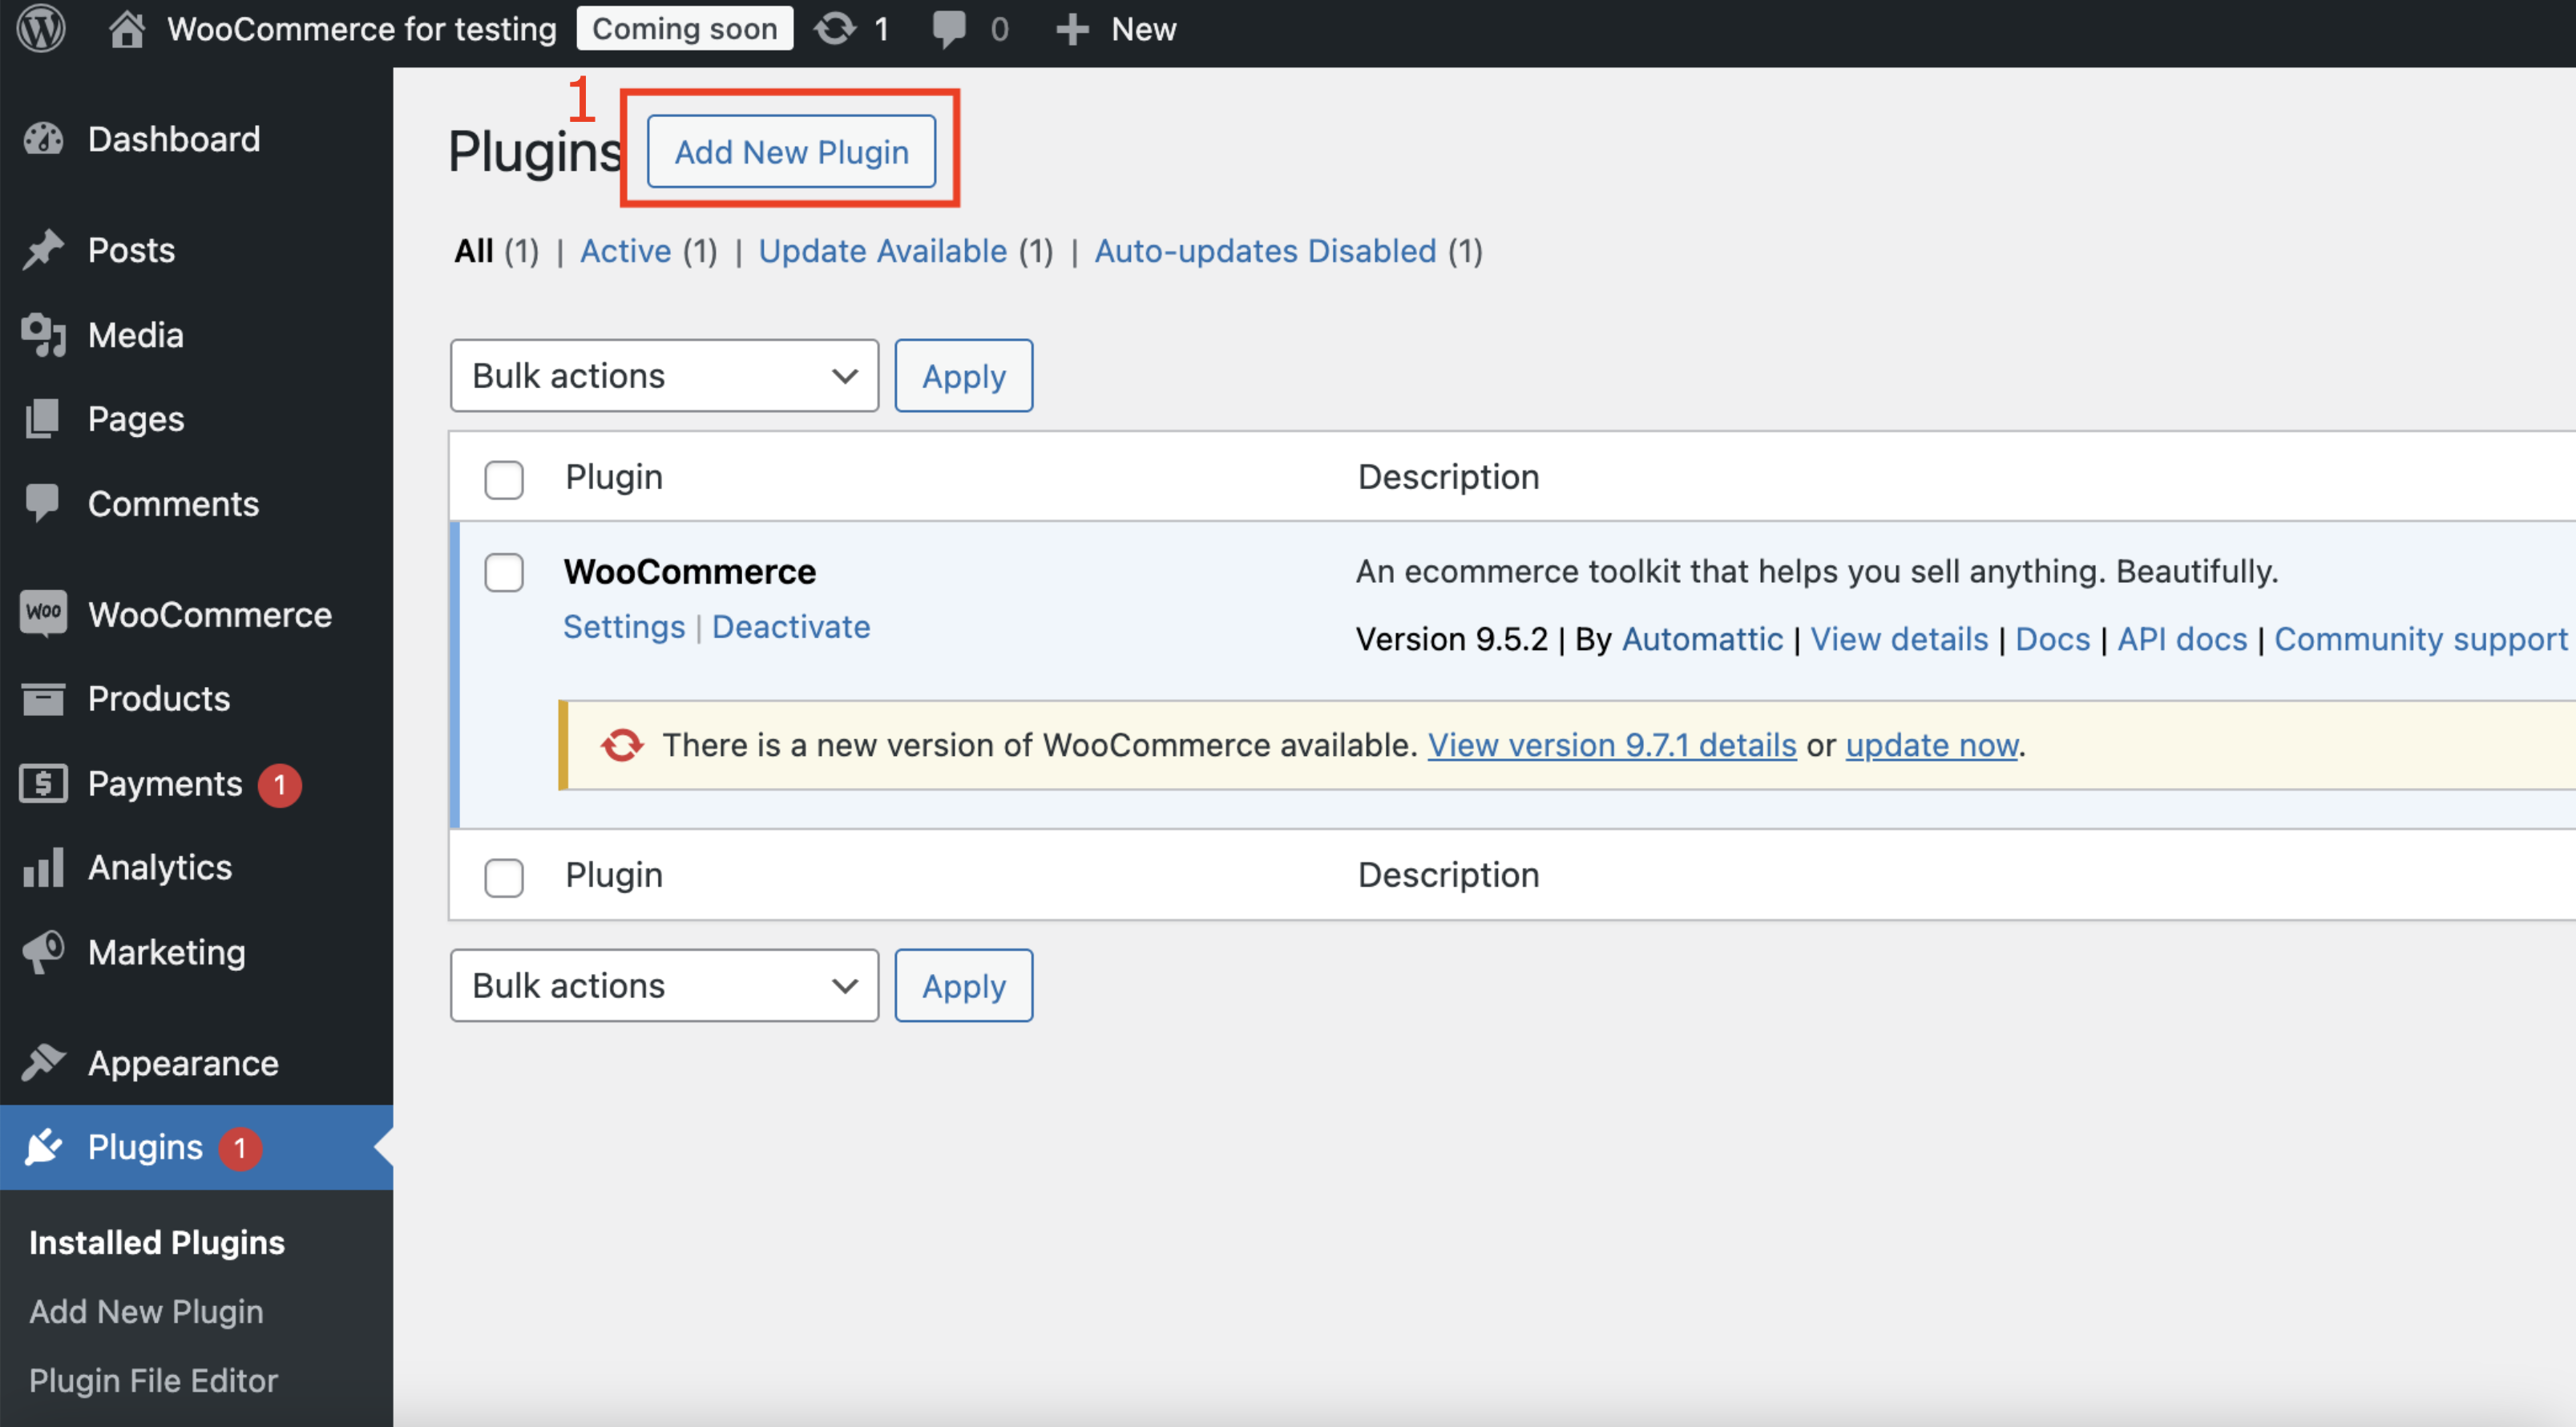2576x1427 pixels.
Task: Click the red update icon in WooCommerce notice
Action: (x=622, y=745)
